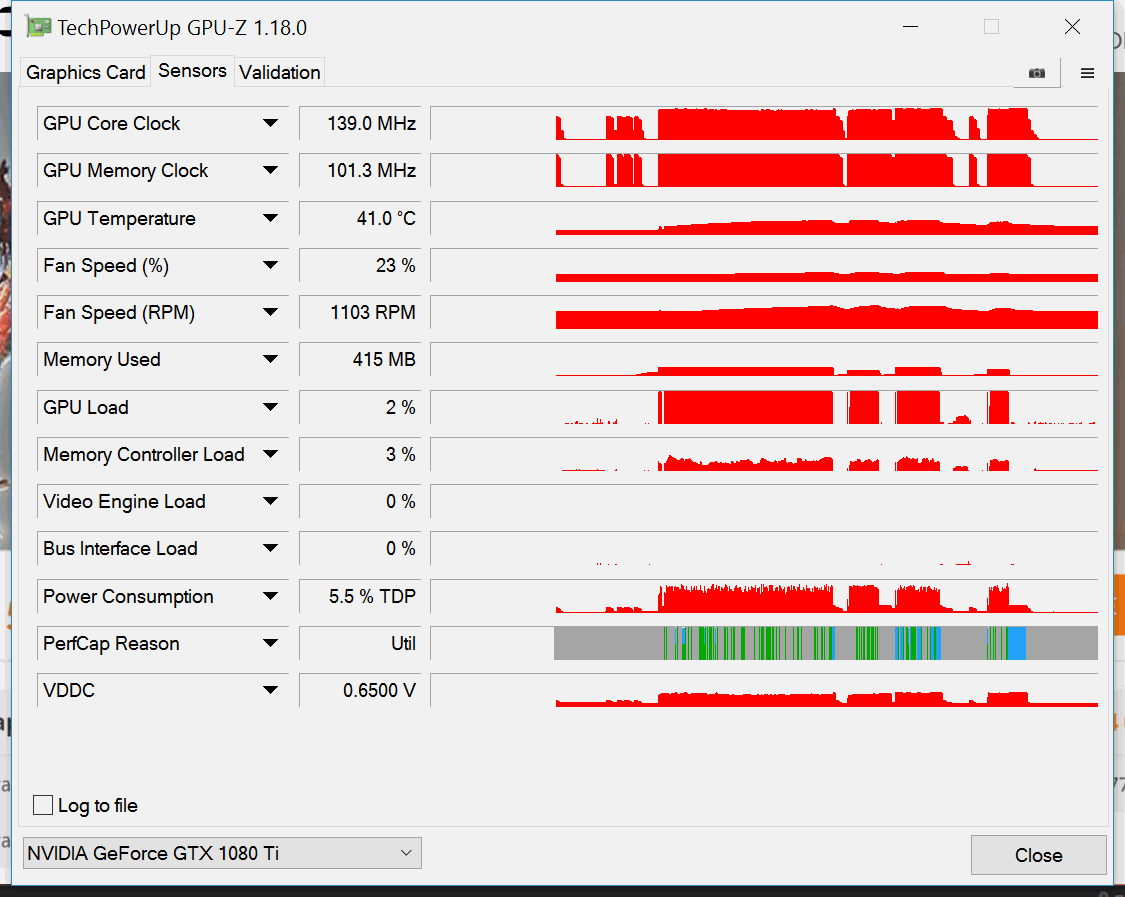The height and width of the screenshot is (897, 1125).
Task: Expand the GPU Temperature sensor dropdown
Action: 270,218
